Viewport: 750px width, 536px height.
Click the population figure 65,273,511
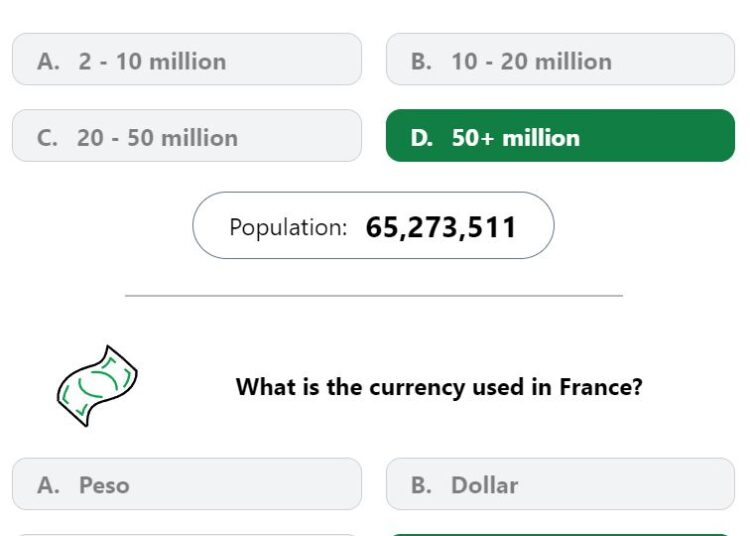pos(441,227)
